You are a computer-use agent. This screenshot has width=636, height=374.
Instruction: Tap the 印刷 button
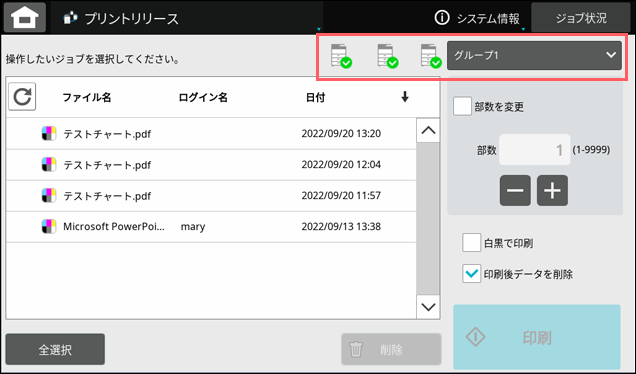coord(537,337)
